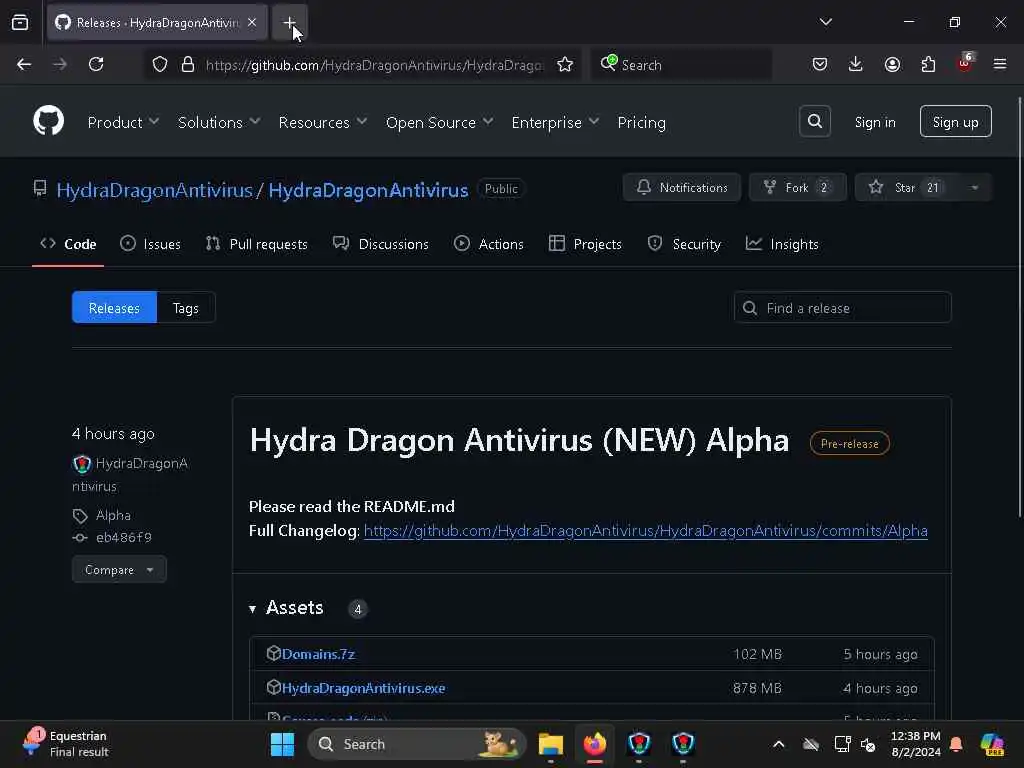Open Firefox downloads panel
This screenshot has width=1024, height=768.
click(x=856, y=64)
